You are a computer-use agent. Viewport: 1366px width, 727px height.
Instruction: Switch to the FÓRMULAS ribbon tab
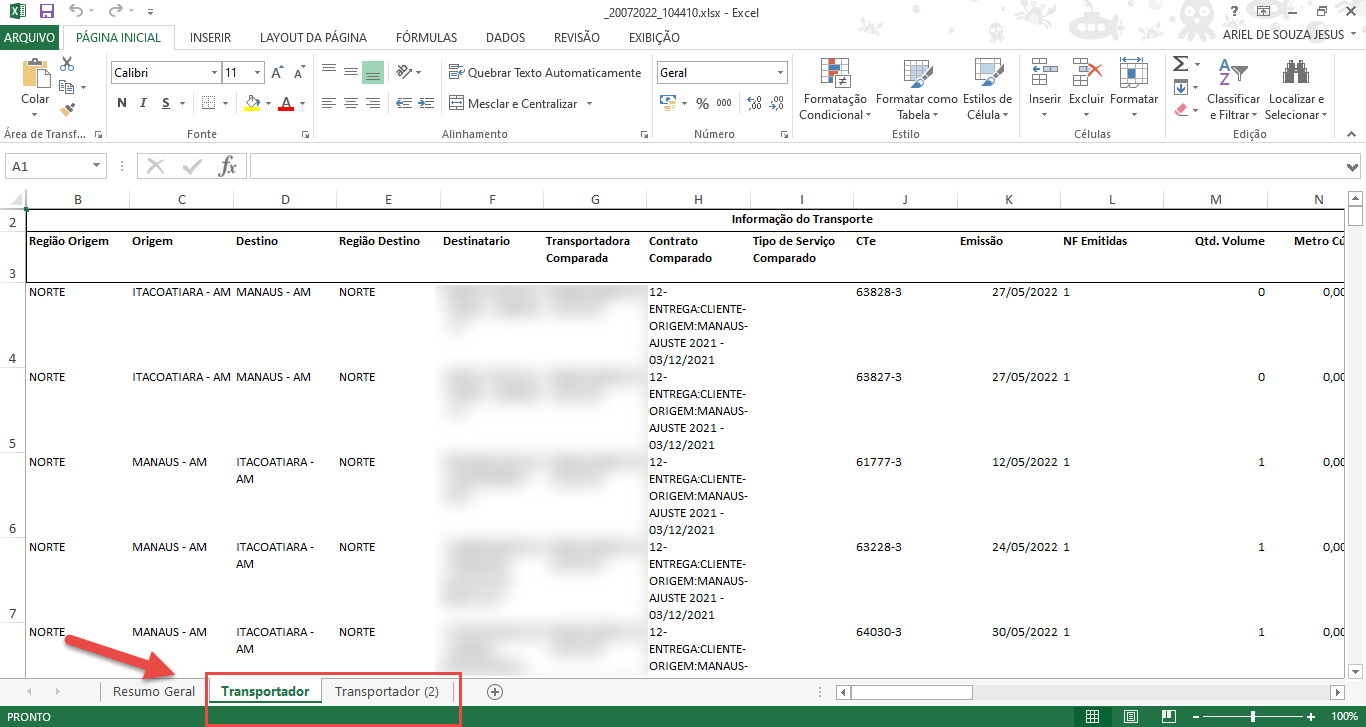[x=426, y=38]
